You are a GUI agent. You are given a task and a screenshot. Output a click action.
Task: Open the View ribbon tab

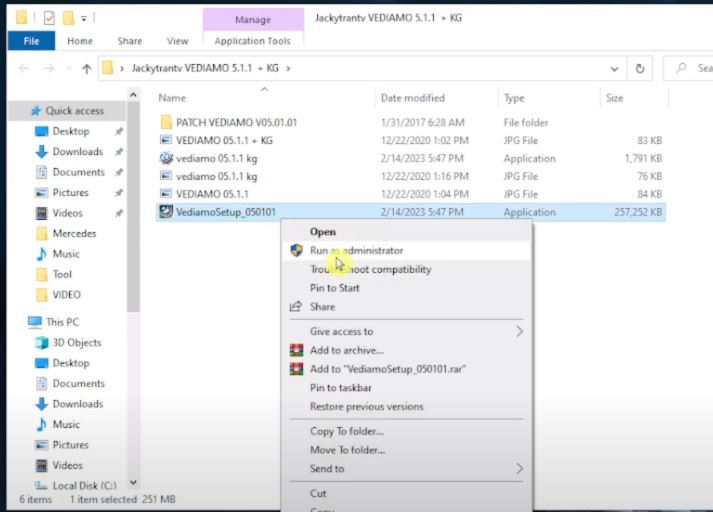tap(177, 41)
